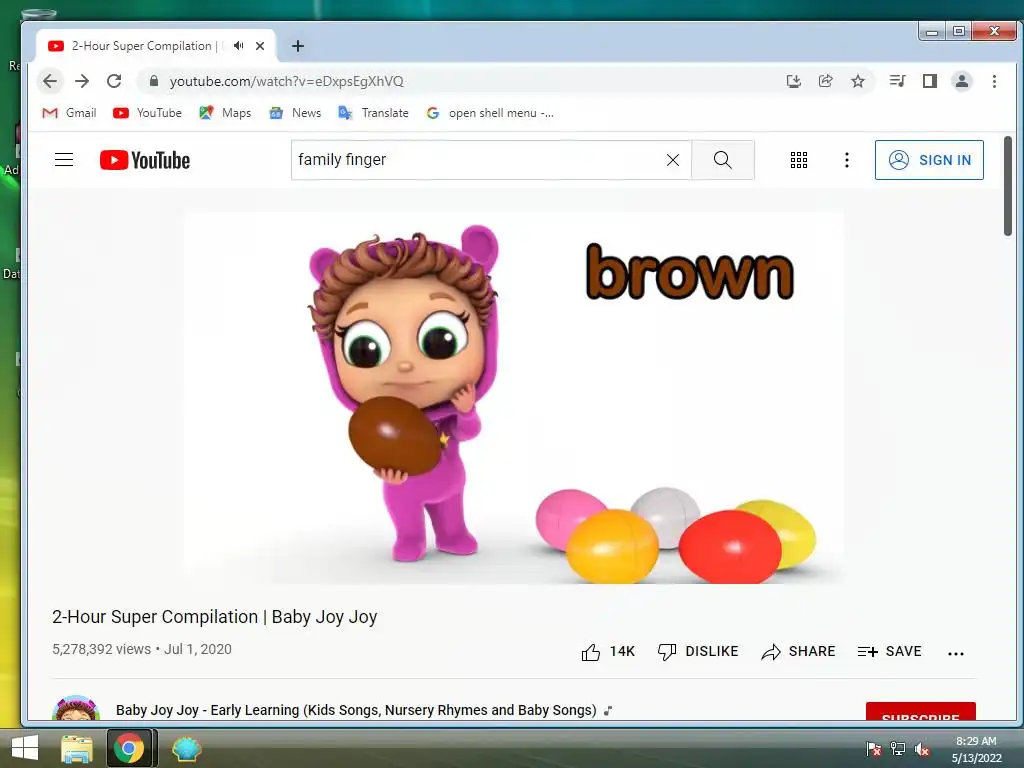Image resolution: width=1024 pixels, height=768 pixels.
Task: Reload the YouTube page
Action: (114, 81)
